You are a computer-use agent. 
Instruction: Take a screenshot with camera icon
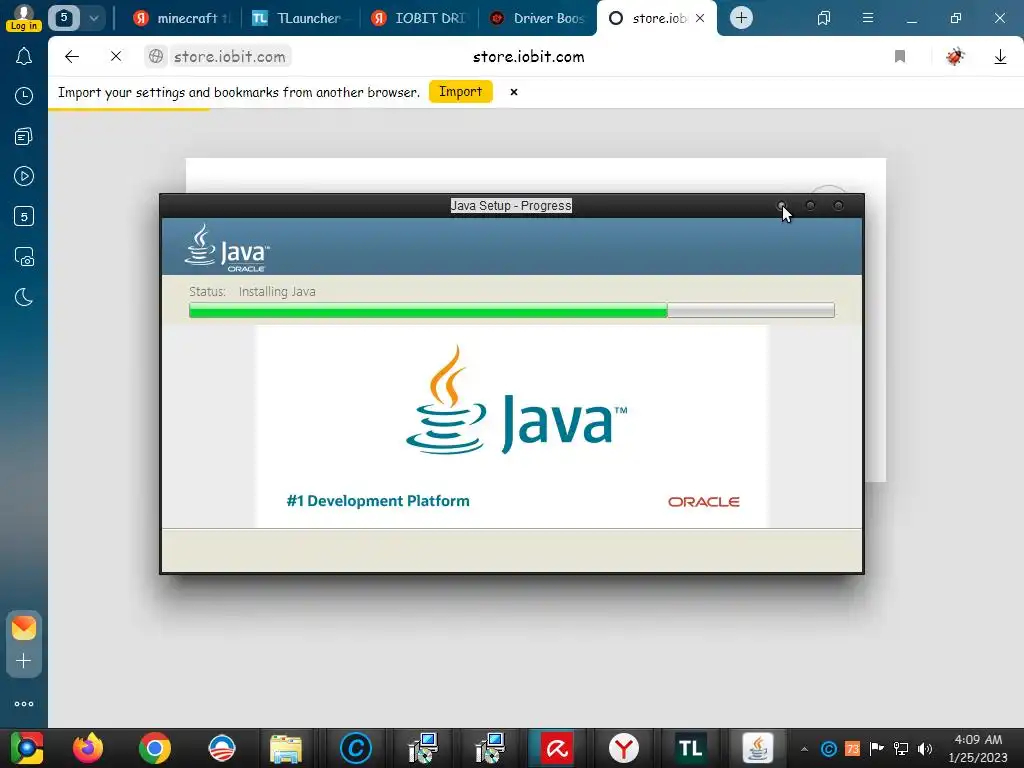24,257
